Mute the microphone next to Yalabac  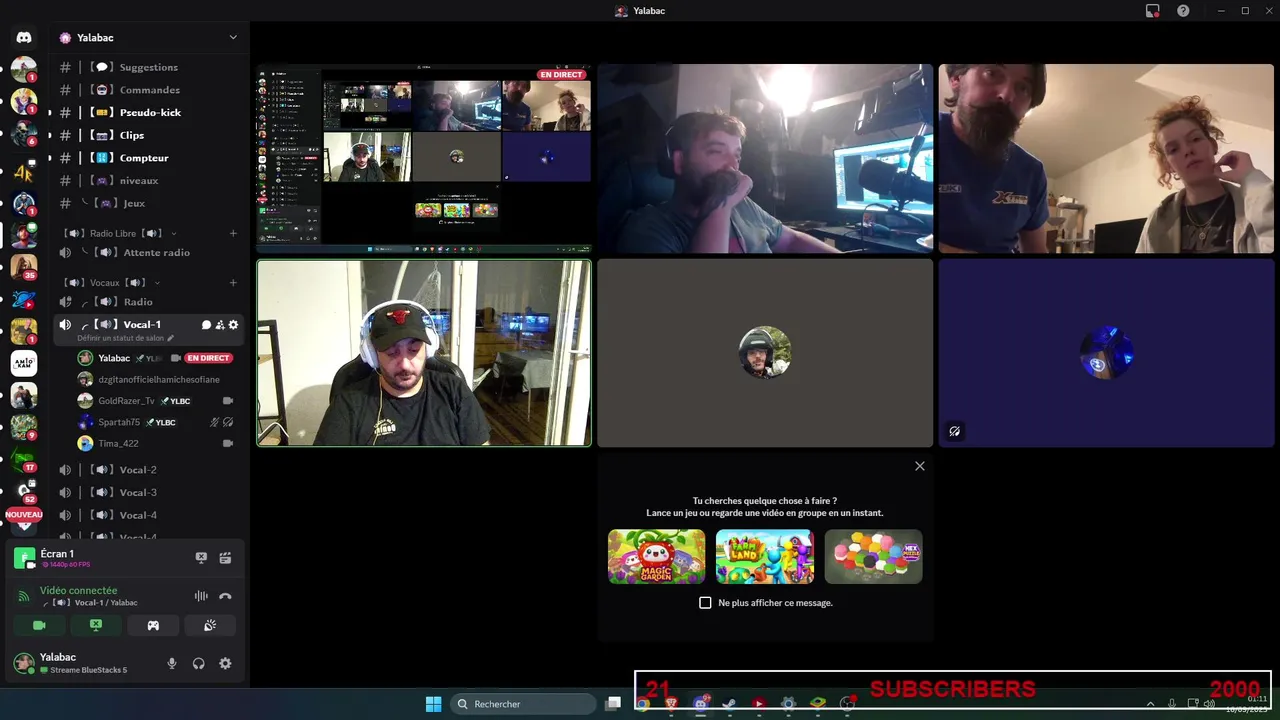172,663
